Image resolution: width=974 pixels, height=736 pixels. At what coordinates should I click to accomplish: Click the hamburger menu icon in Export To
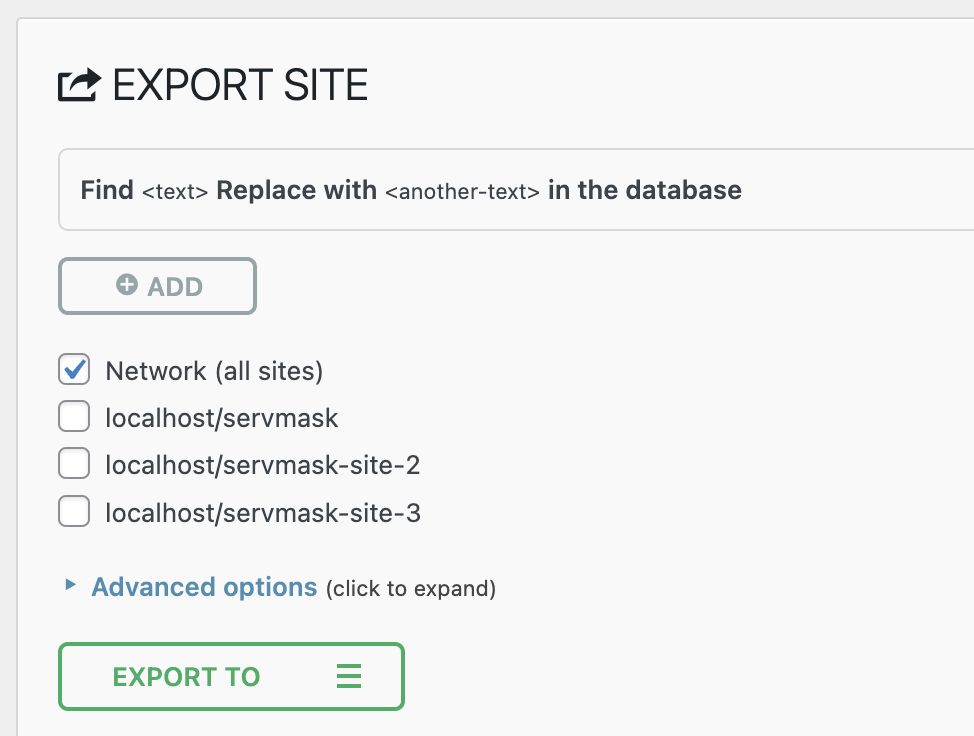pos(348,677)
